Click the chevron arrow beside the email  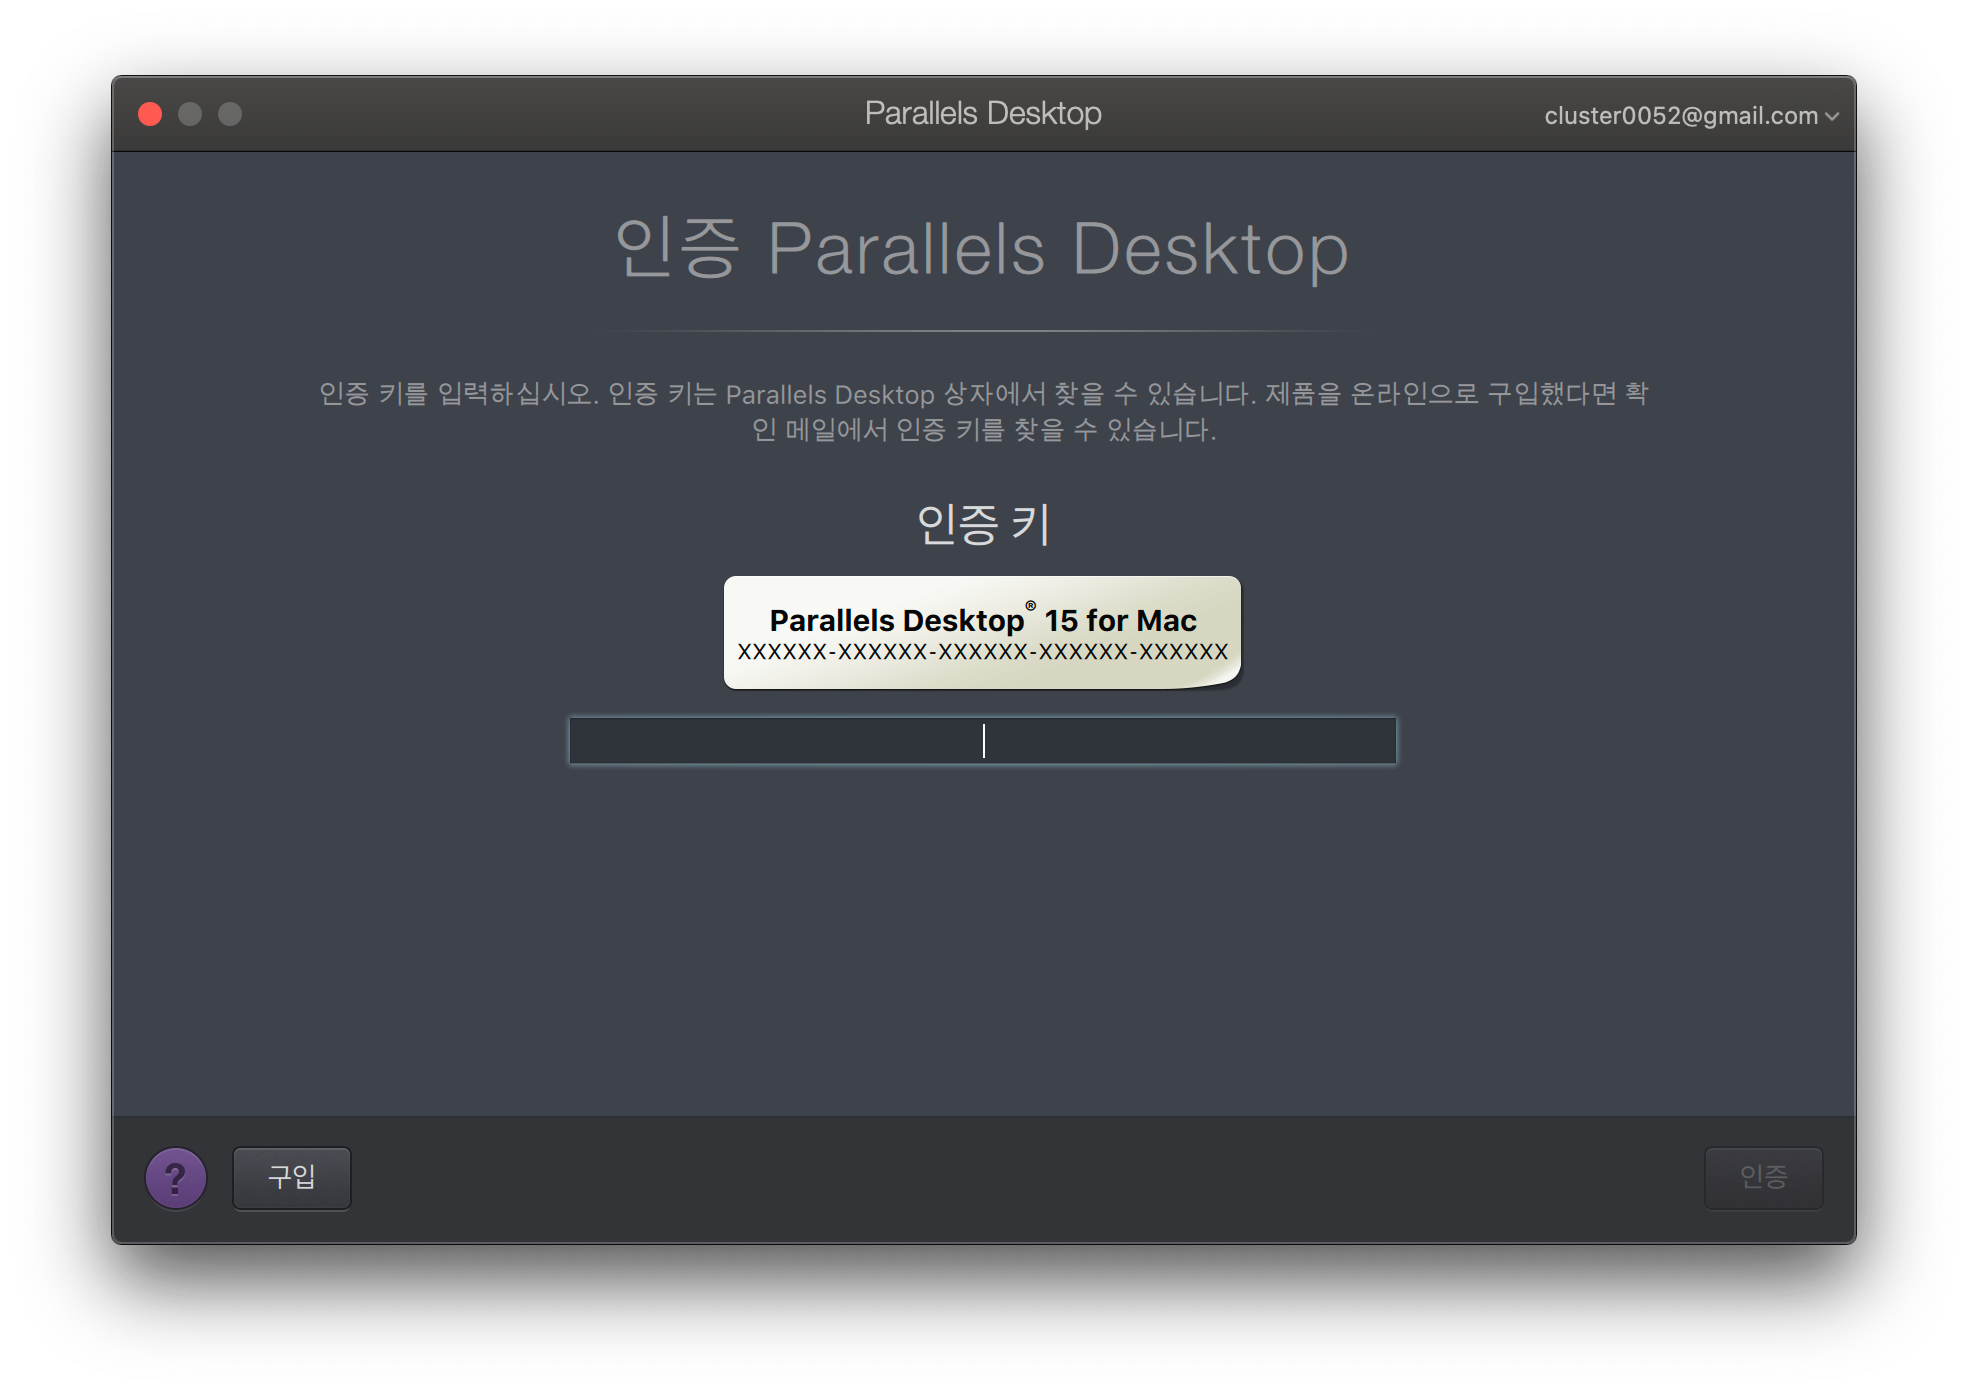click(x=1832, y=116)
